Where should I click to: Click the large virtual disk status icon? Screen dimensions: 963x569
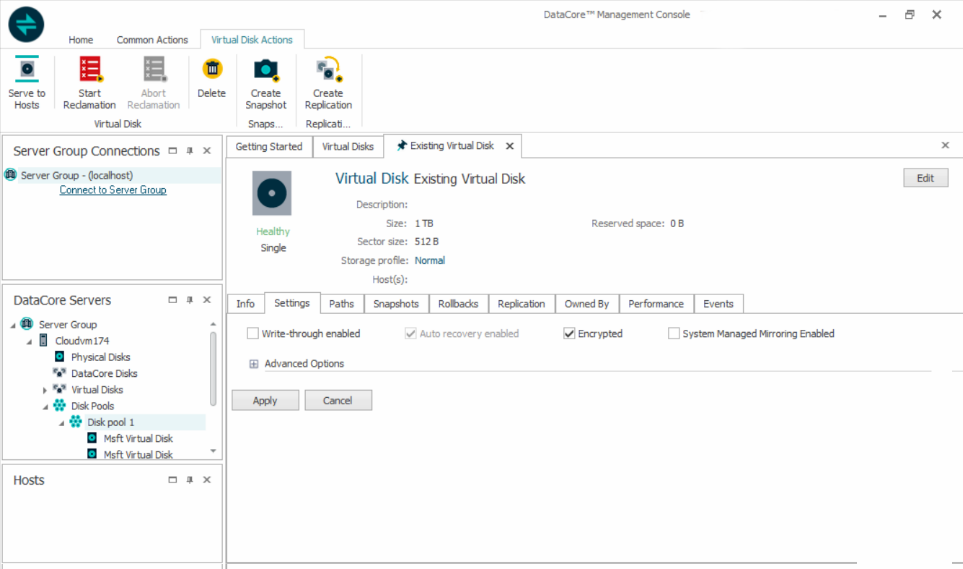click(x=273, y=194)
